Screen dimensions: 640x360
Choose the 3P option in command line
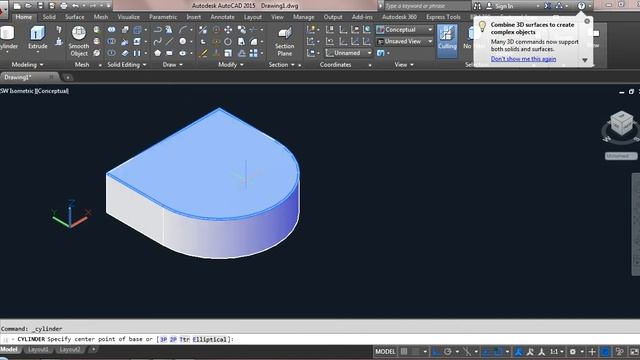tap(164, 339)
